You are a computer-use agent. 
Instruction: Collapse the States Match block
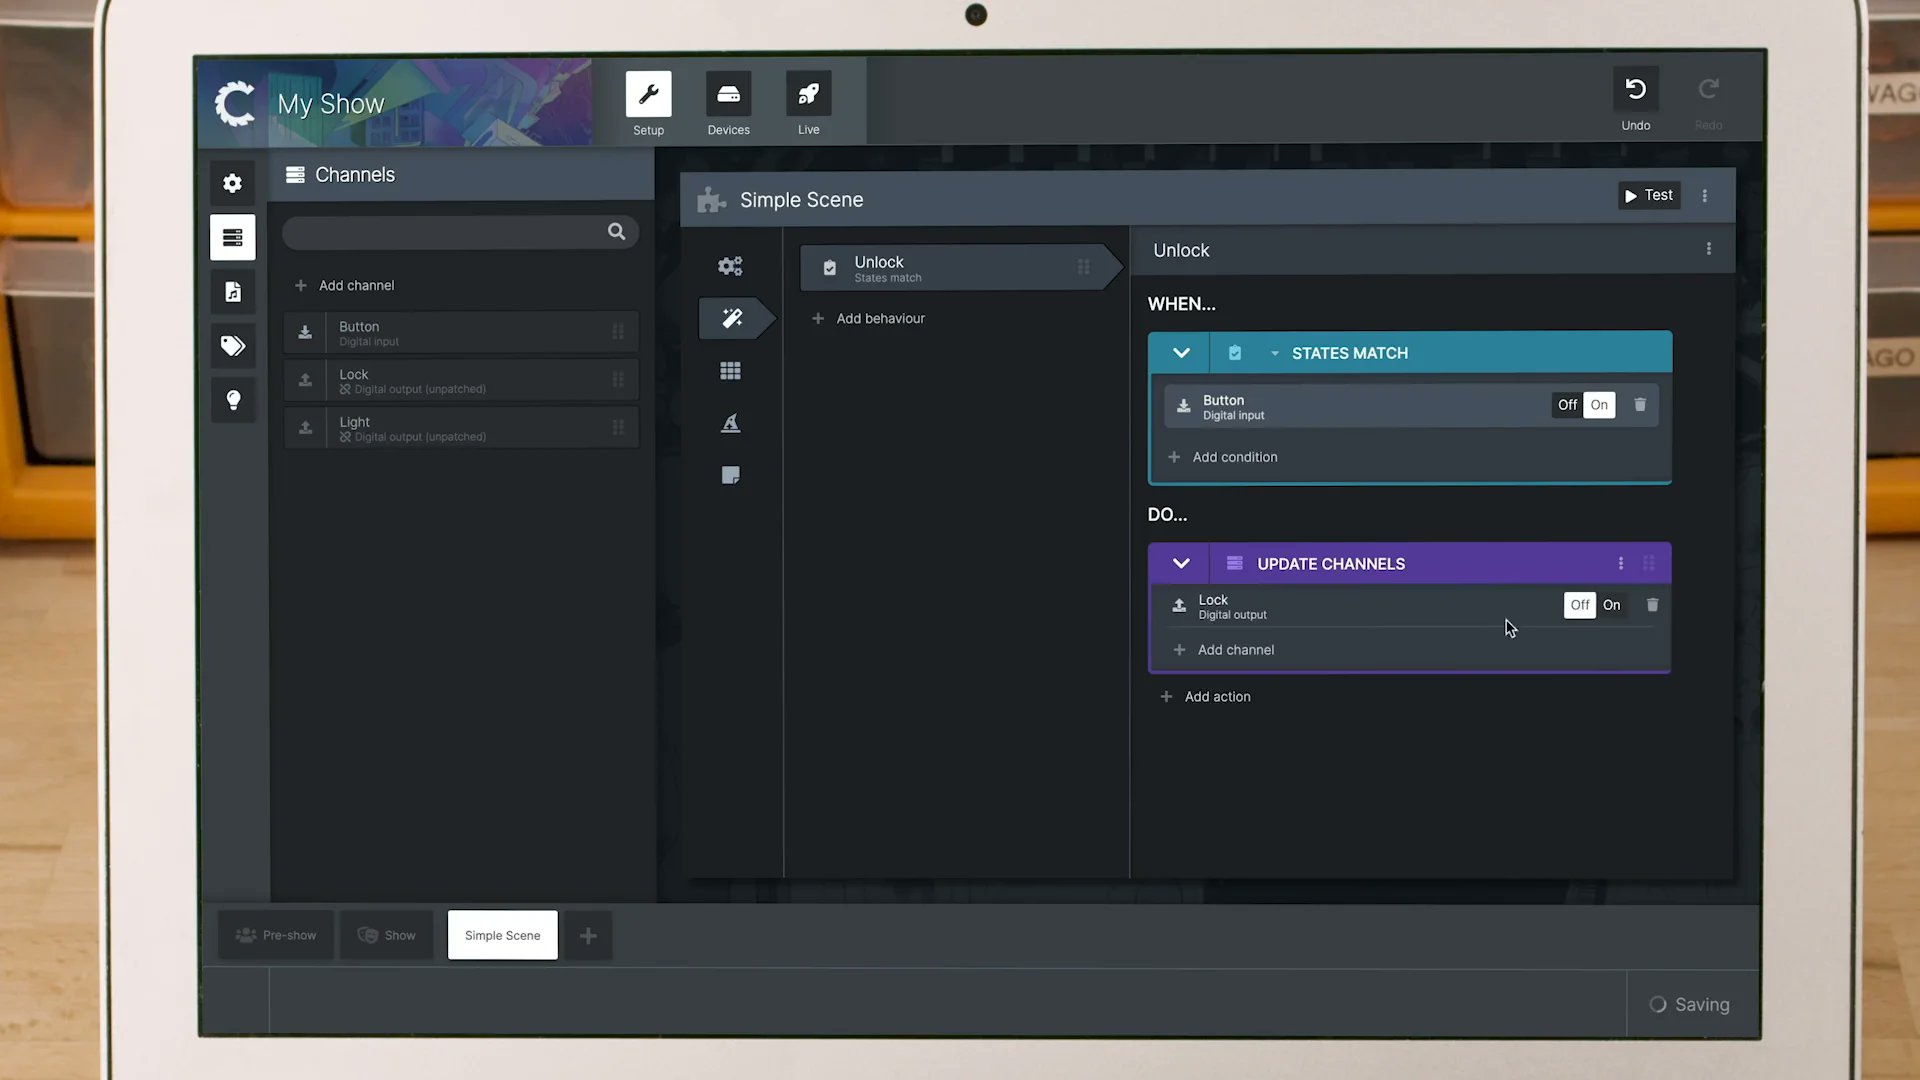pos(1180,353)
